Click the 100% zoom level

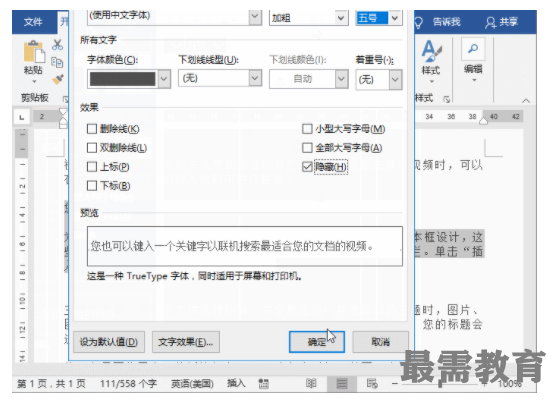(509, 383)
